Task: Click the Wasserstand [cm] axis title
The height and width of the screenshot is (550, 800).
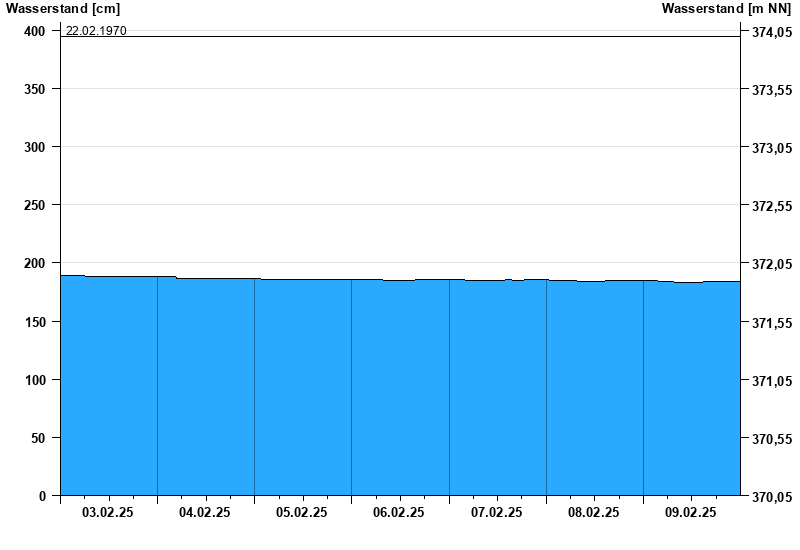Action: [61, 9]
